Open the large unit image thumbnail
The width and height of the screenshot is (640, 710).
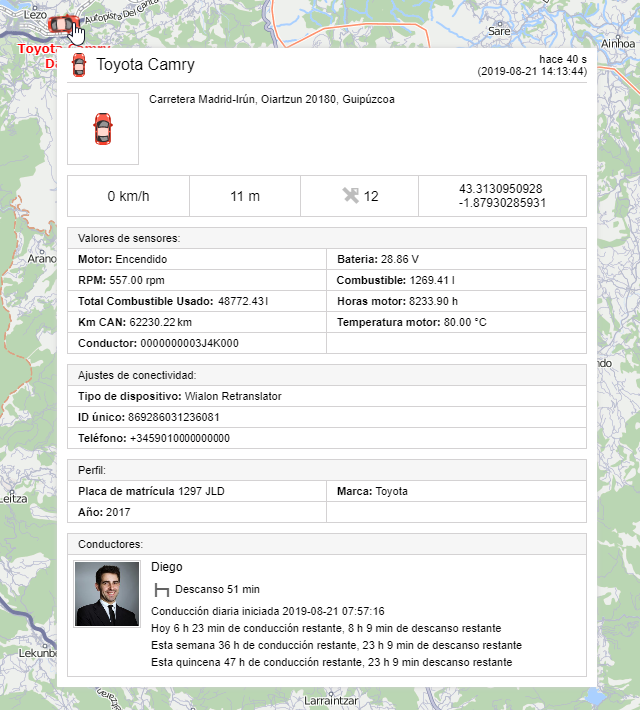click(103, 129)
